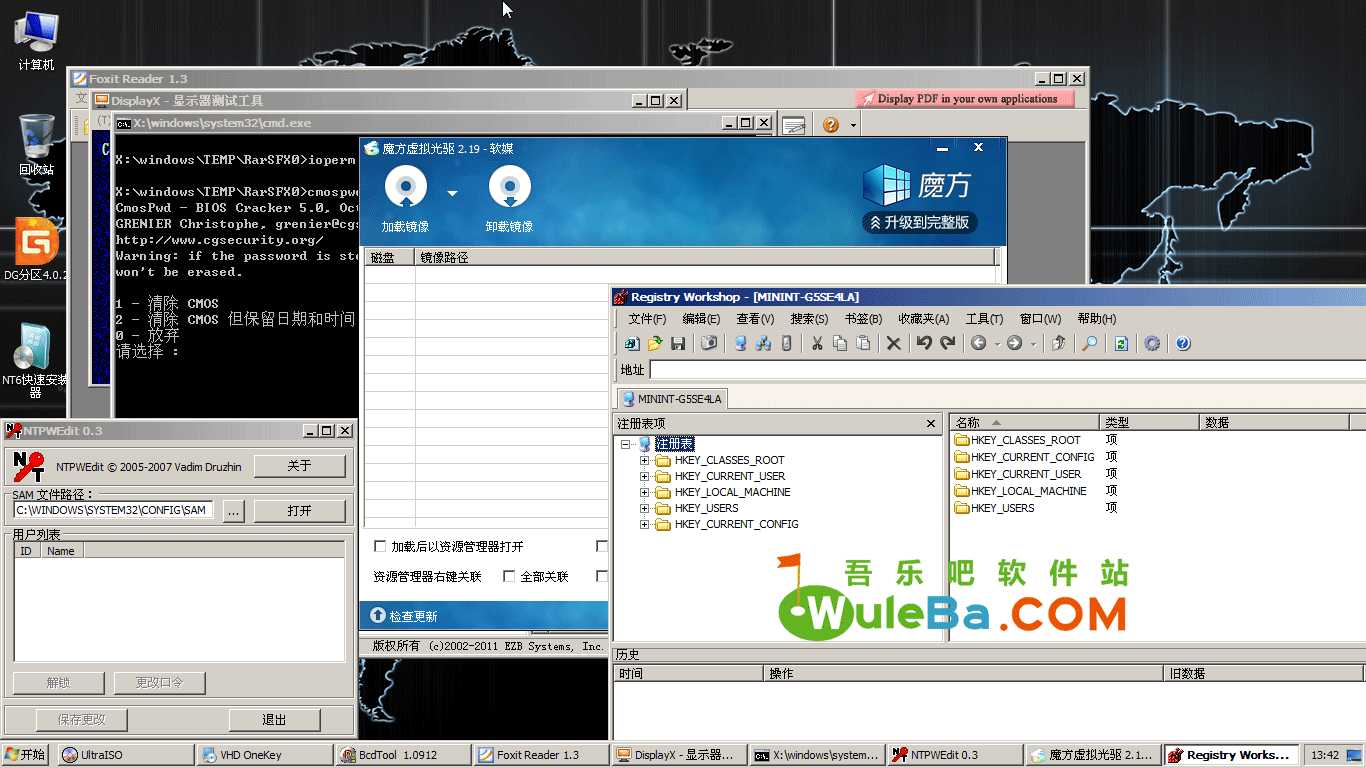Open the dropdown arrow beside 加载镜像
Screen dimensions: 1366x768
[x=452, y=193]
